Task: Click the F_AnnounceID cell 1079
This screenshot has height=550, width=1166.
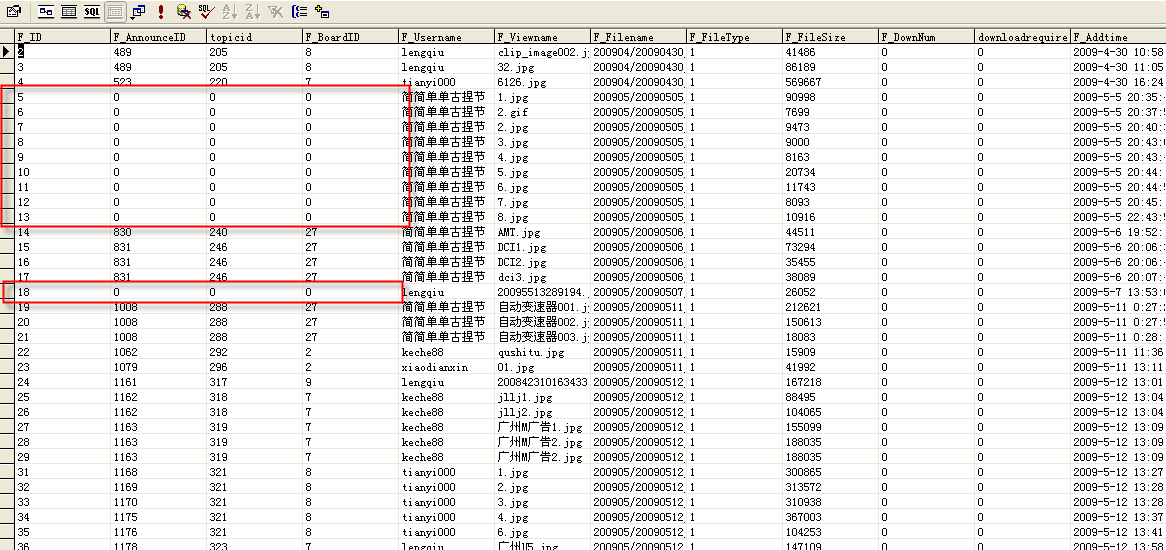Action: 158,366
